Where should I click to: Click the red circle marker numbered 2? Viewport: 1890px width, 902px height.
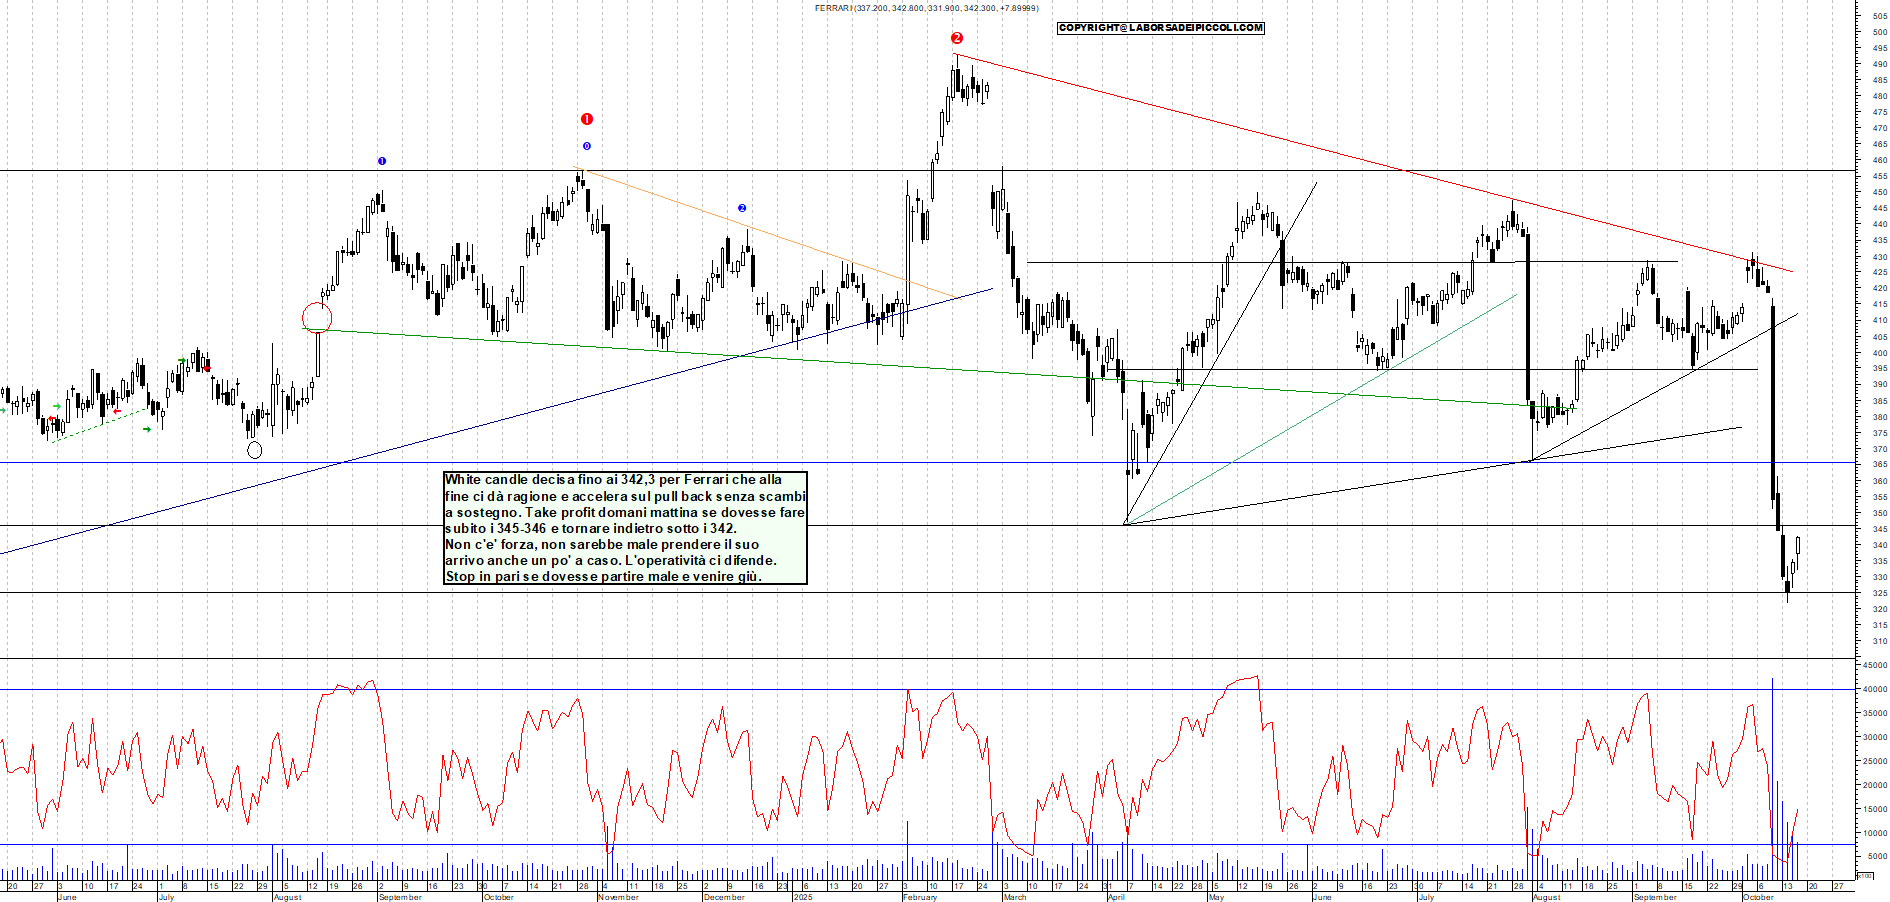tap(957, 38)
